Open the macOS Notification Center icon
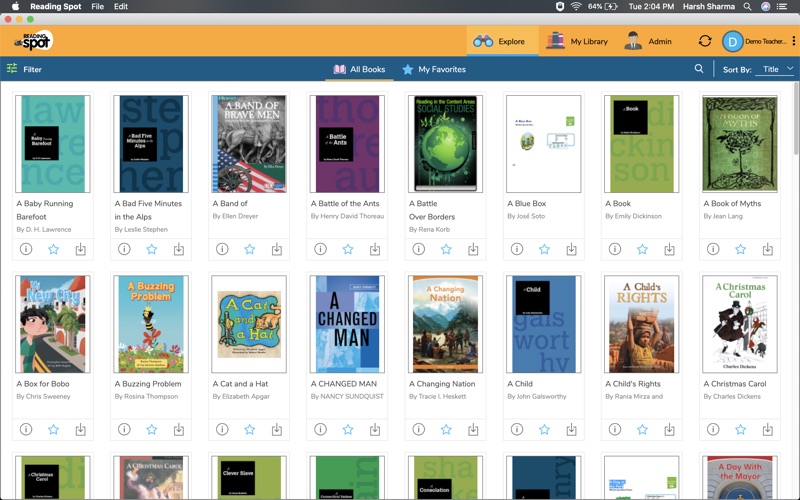The height and width of the screenshot is (500, 800). [782, 6]
